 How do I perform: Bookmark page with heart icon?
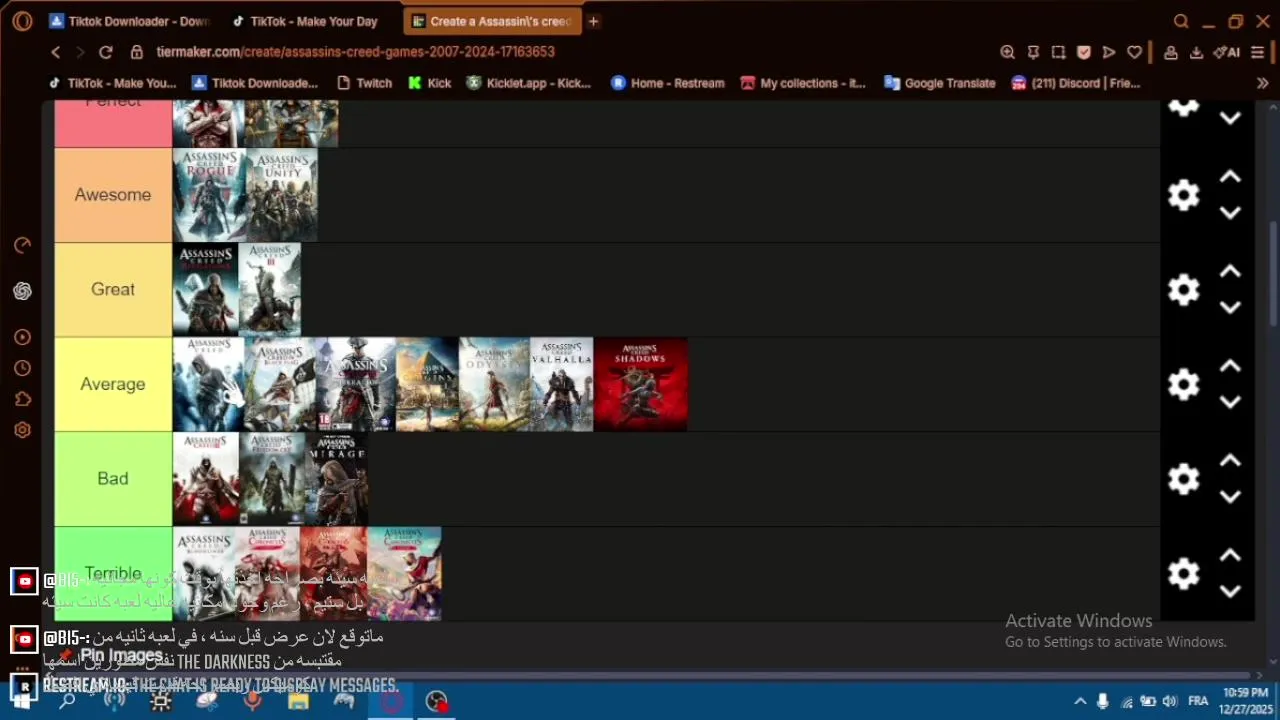coord(1134,52)
